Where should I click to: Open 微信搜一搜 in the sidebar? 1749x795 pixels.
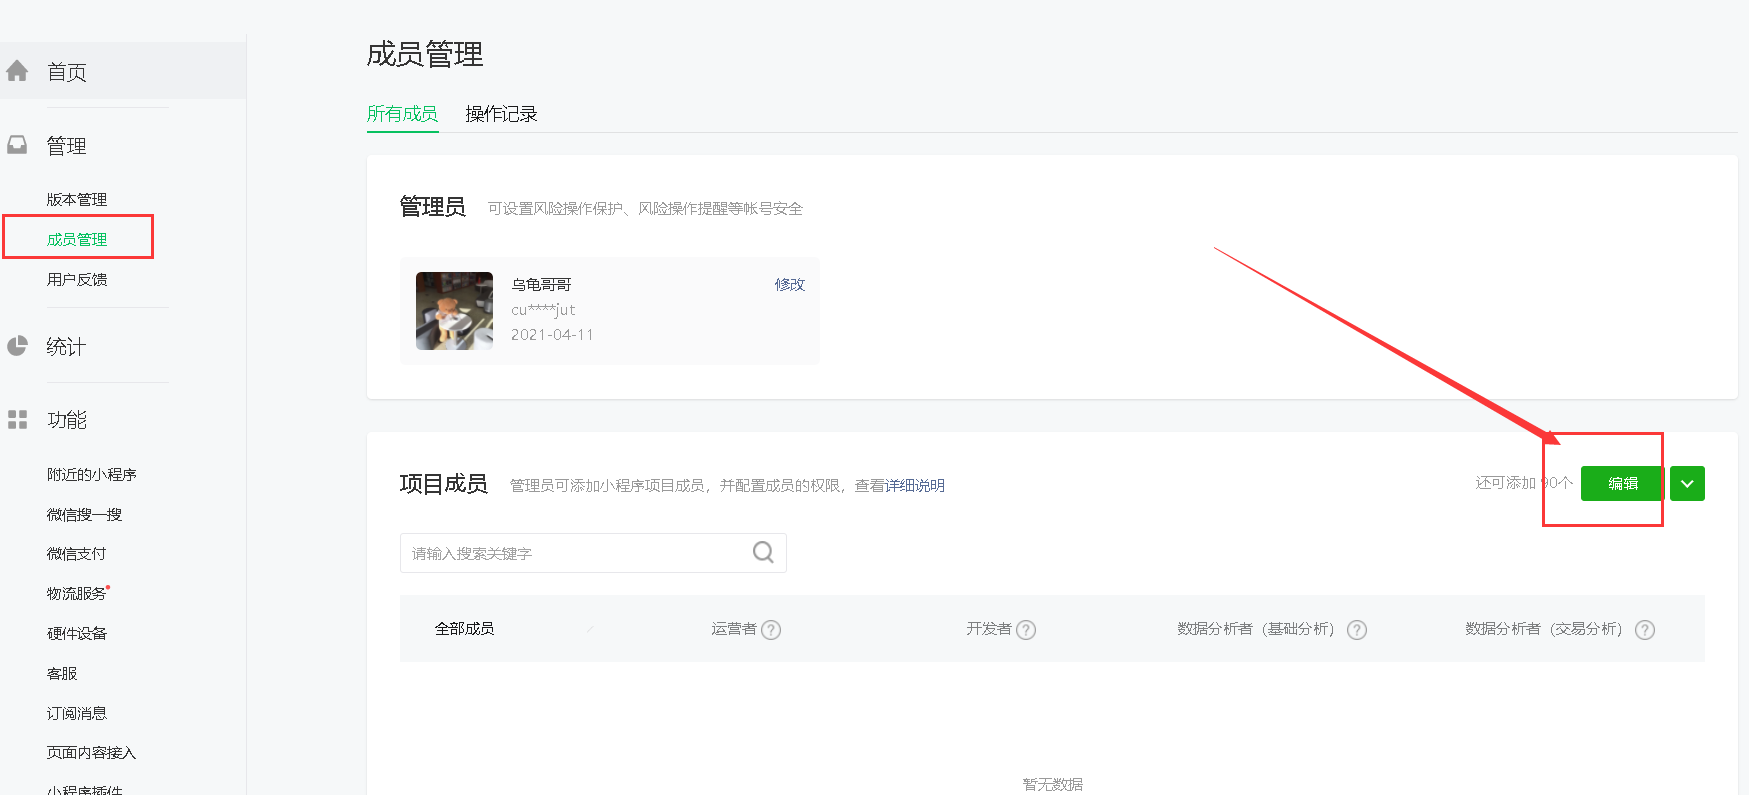(x=84, y=514)
